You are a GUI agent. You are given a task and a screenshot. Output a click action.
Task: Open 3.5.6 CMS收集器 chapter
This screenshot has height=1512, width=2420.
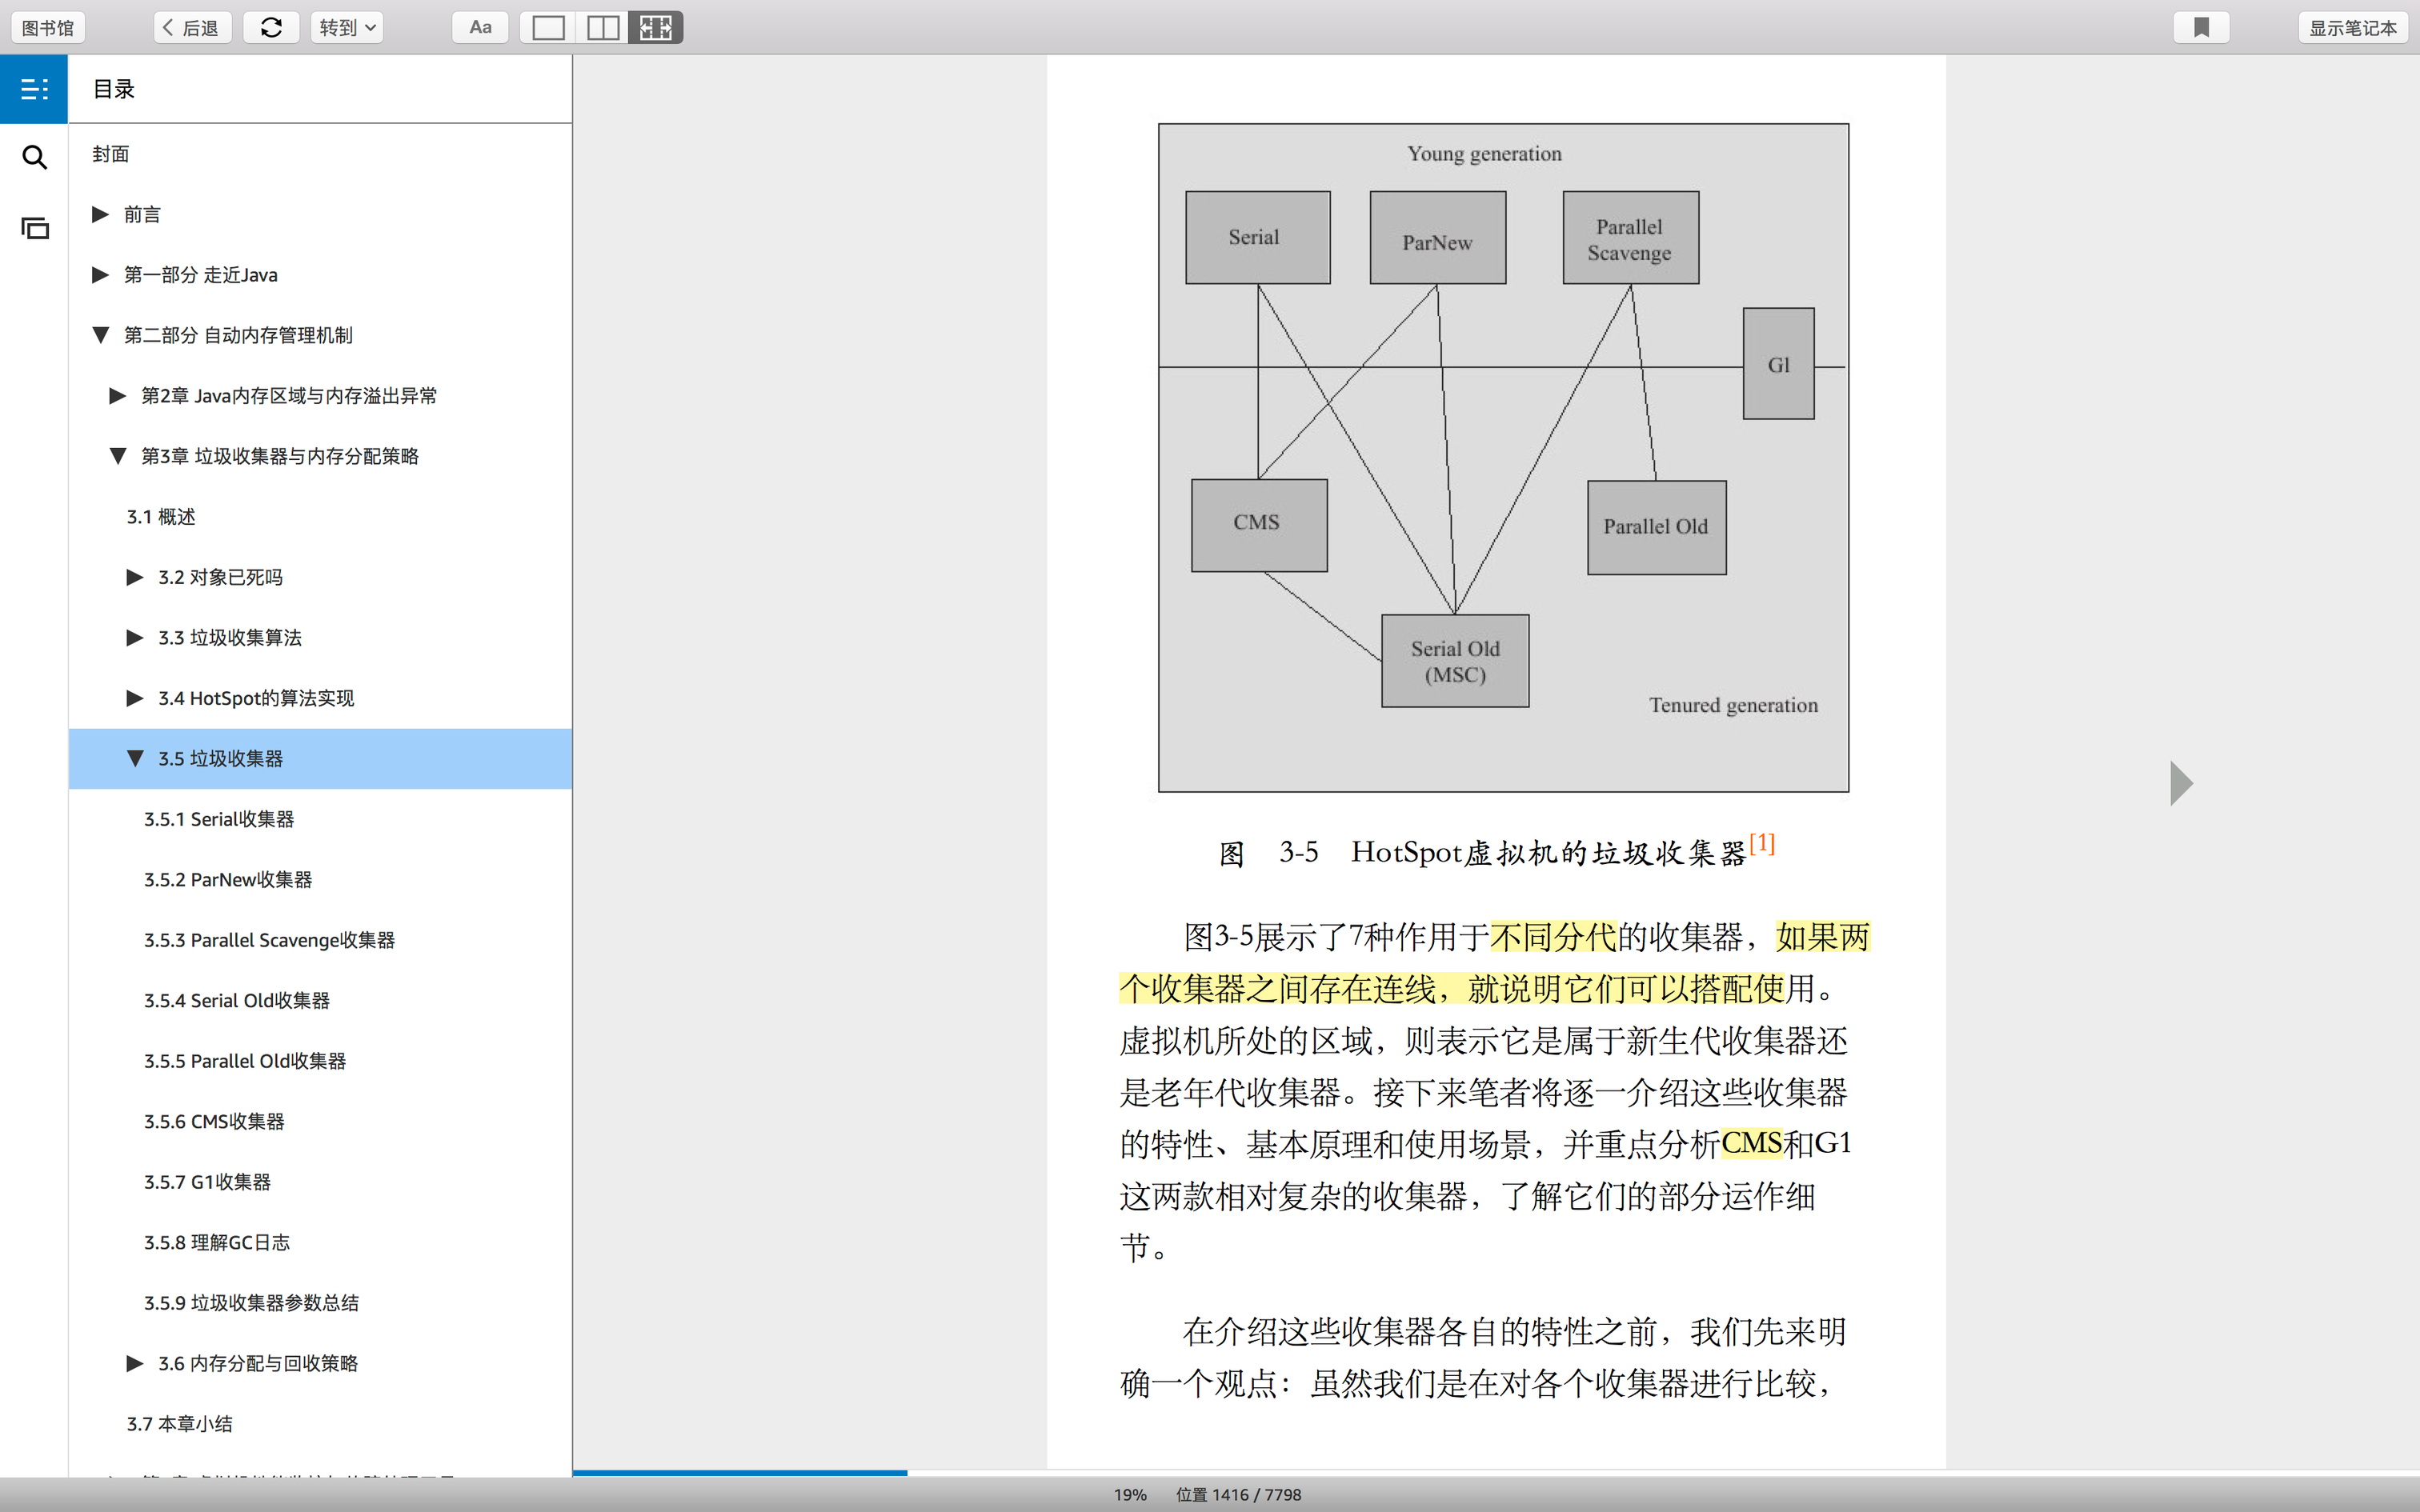click(214, 1121)
